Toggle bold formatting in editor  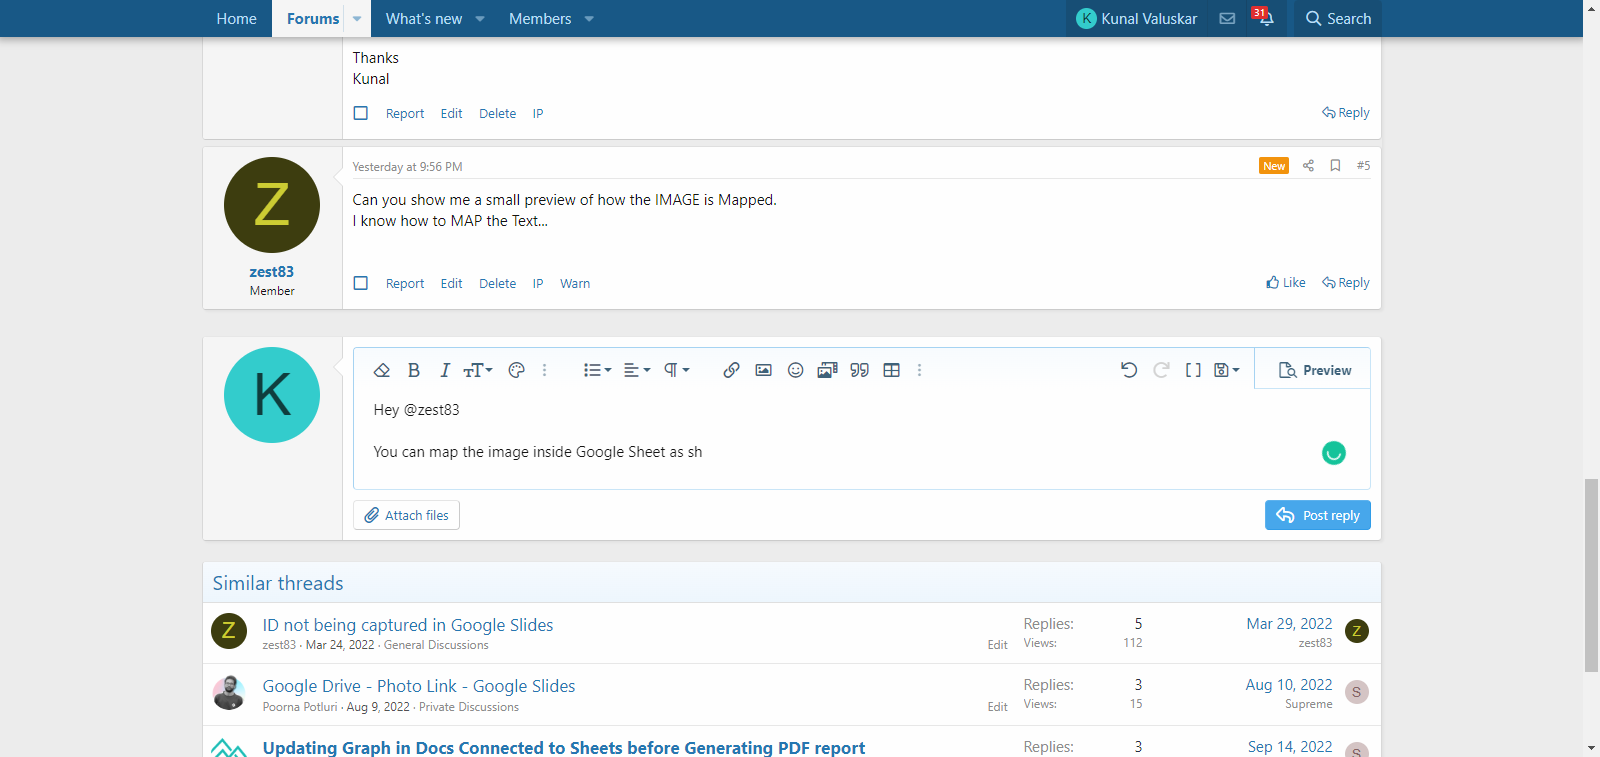pyautogui.click(x=414, y=370)
